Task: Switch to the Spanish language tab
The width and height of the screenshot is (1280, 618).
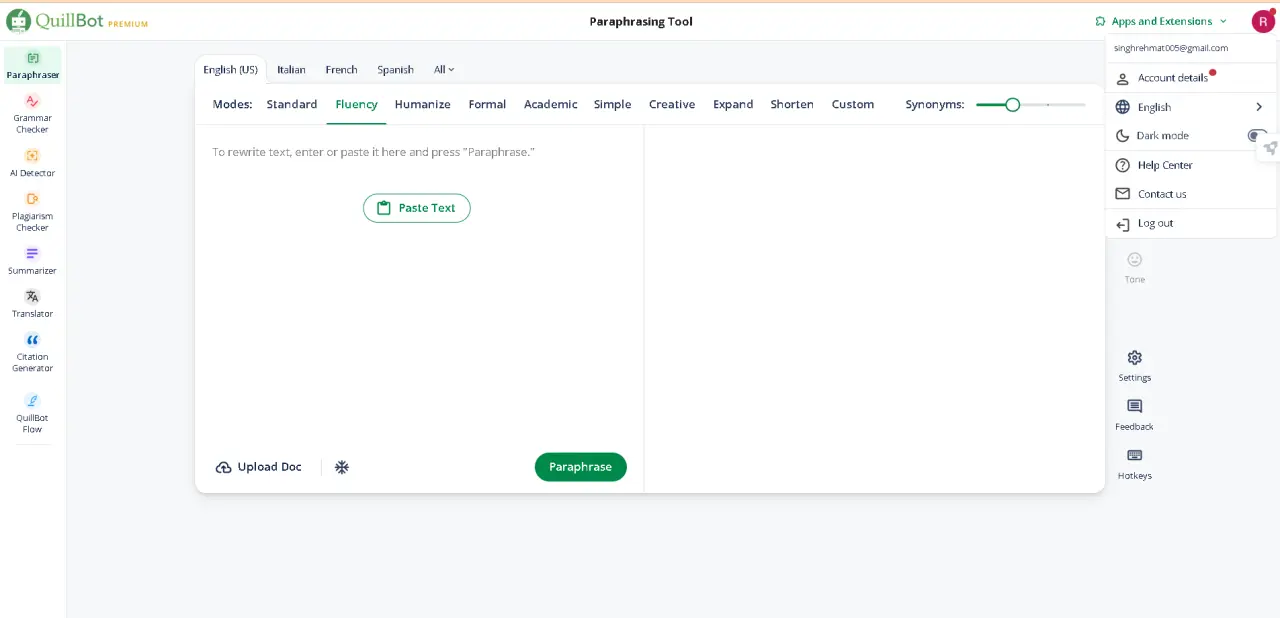Action: [x=395, y=70]
